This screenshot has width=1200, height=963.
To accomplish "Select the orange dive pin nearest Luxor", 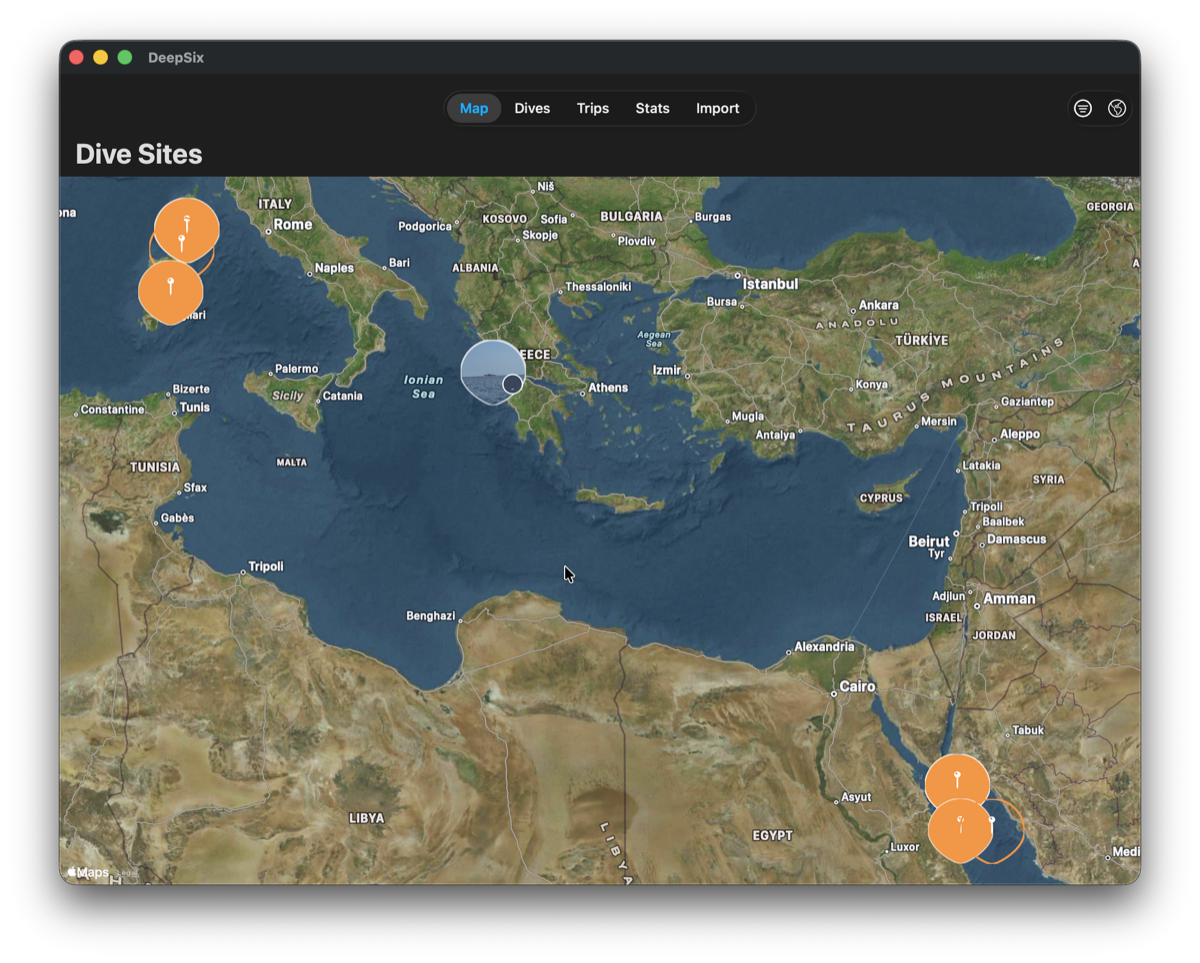I will pyautogui.click(x=960, y=830).
